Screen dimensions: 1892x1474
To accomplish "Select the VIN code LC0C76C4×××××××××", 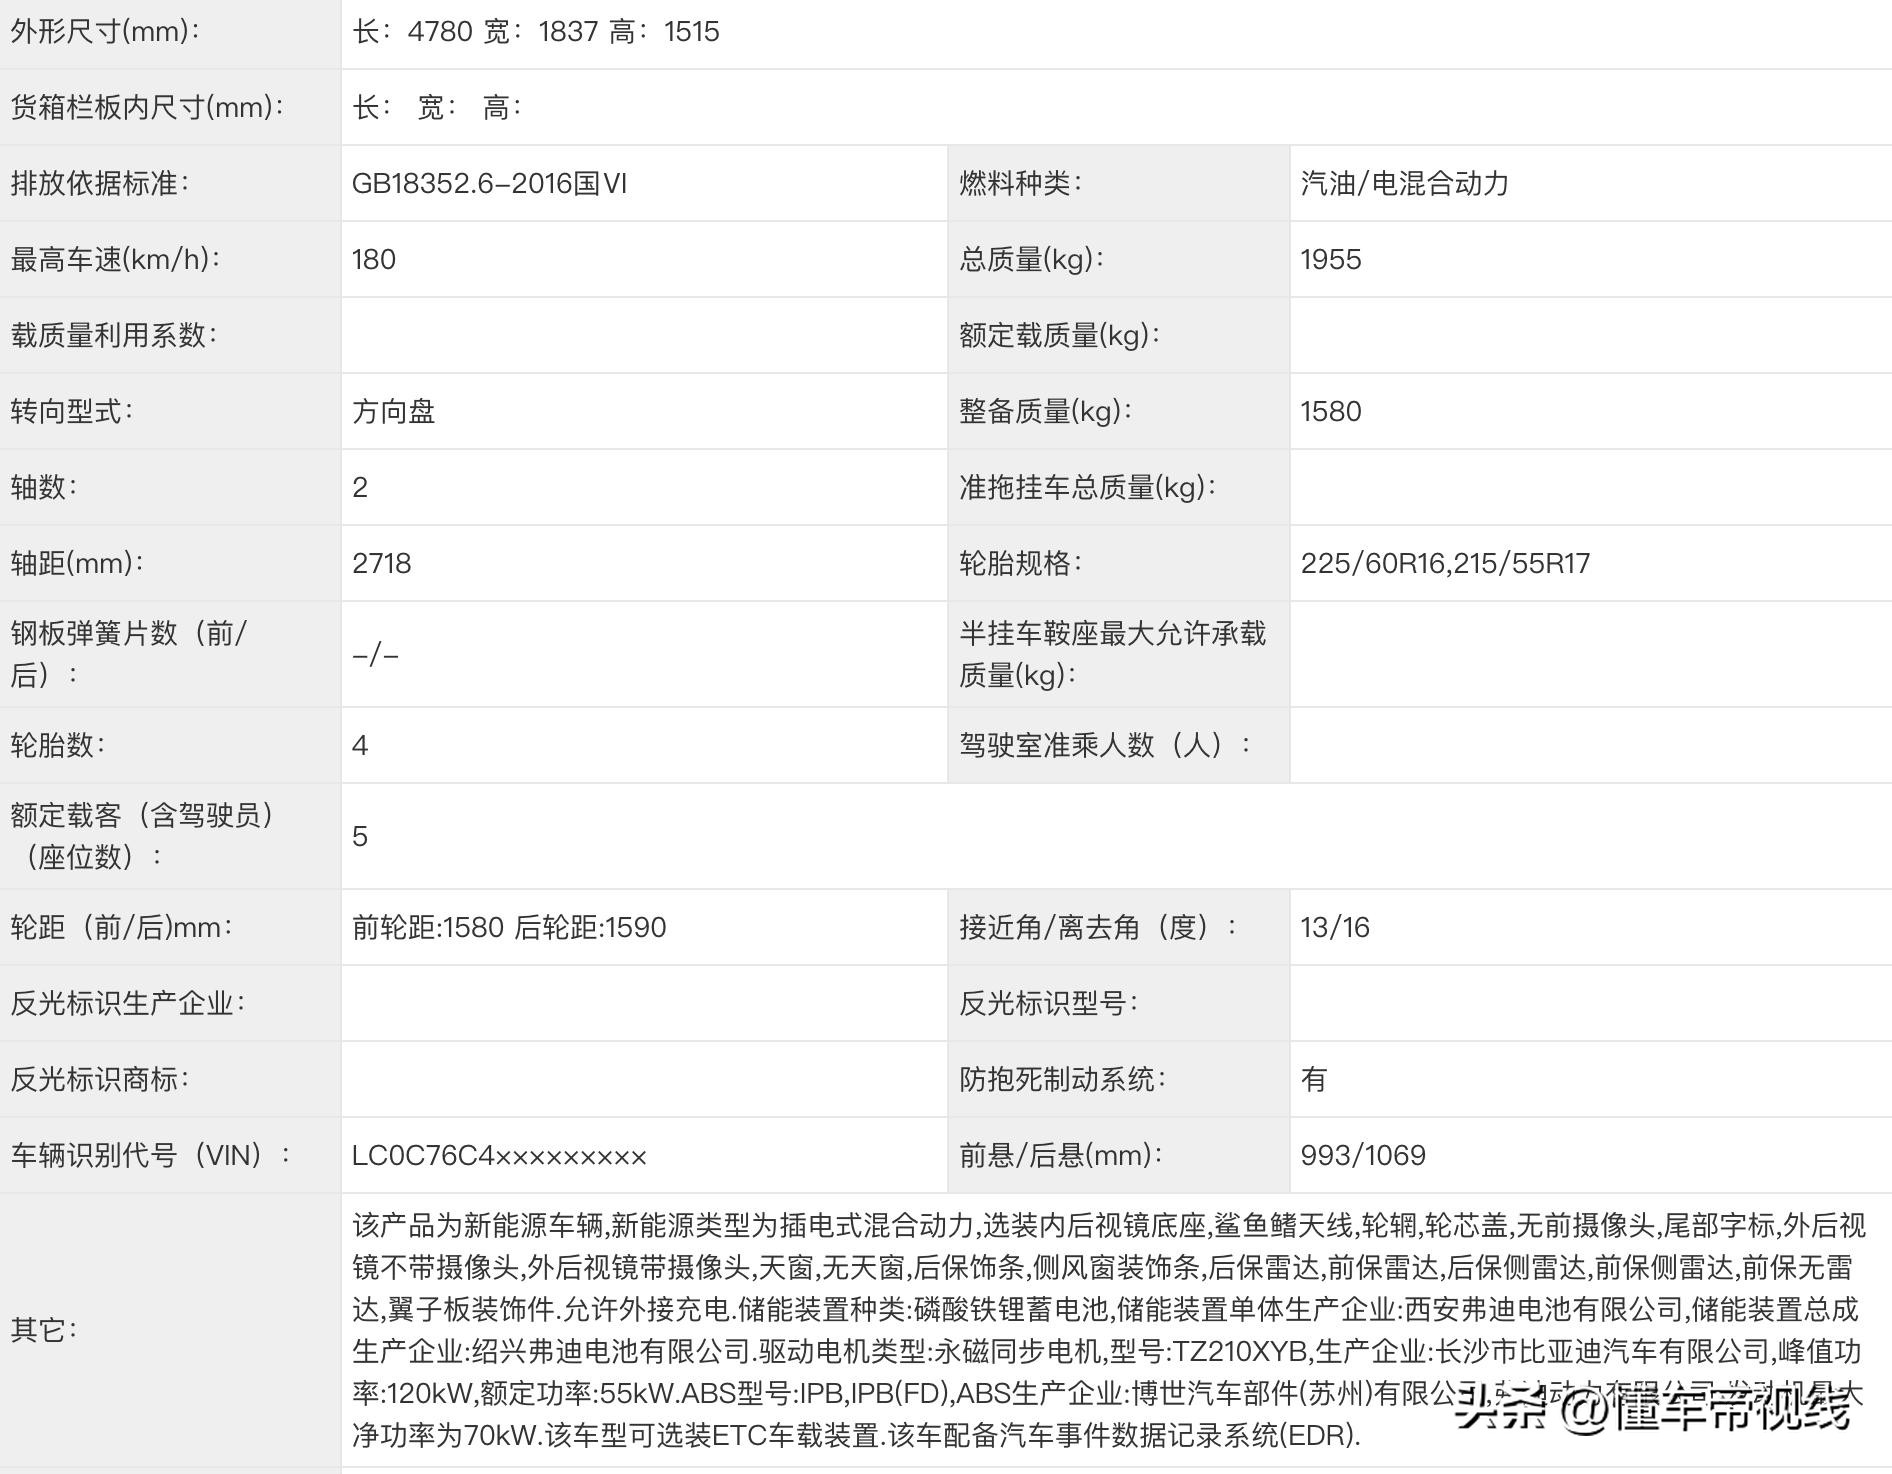I will 499,1155.
